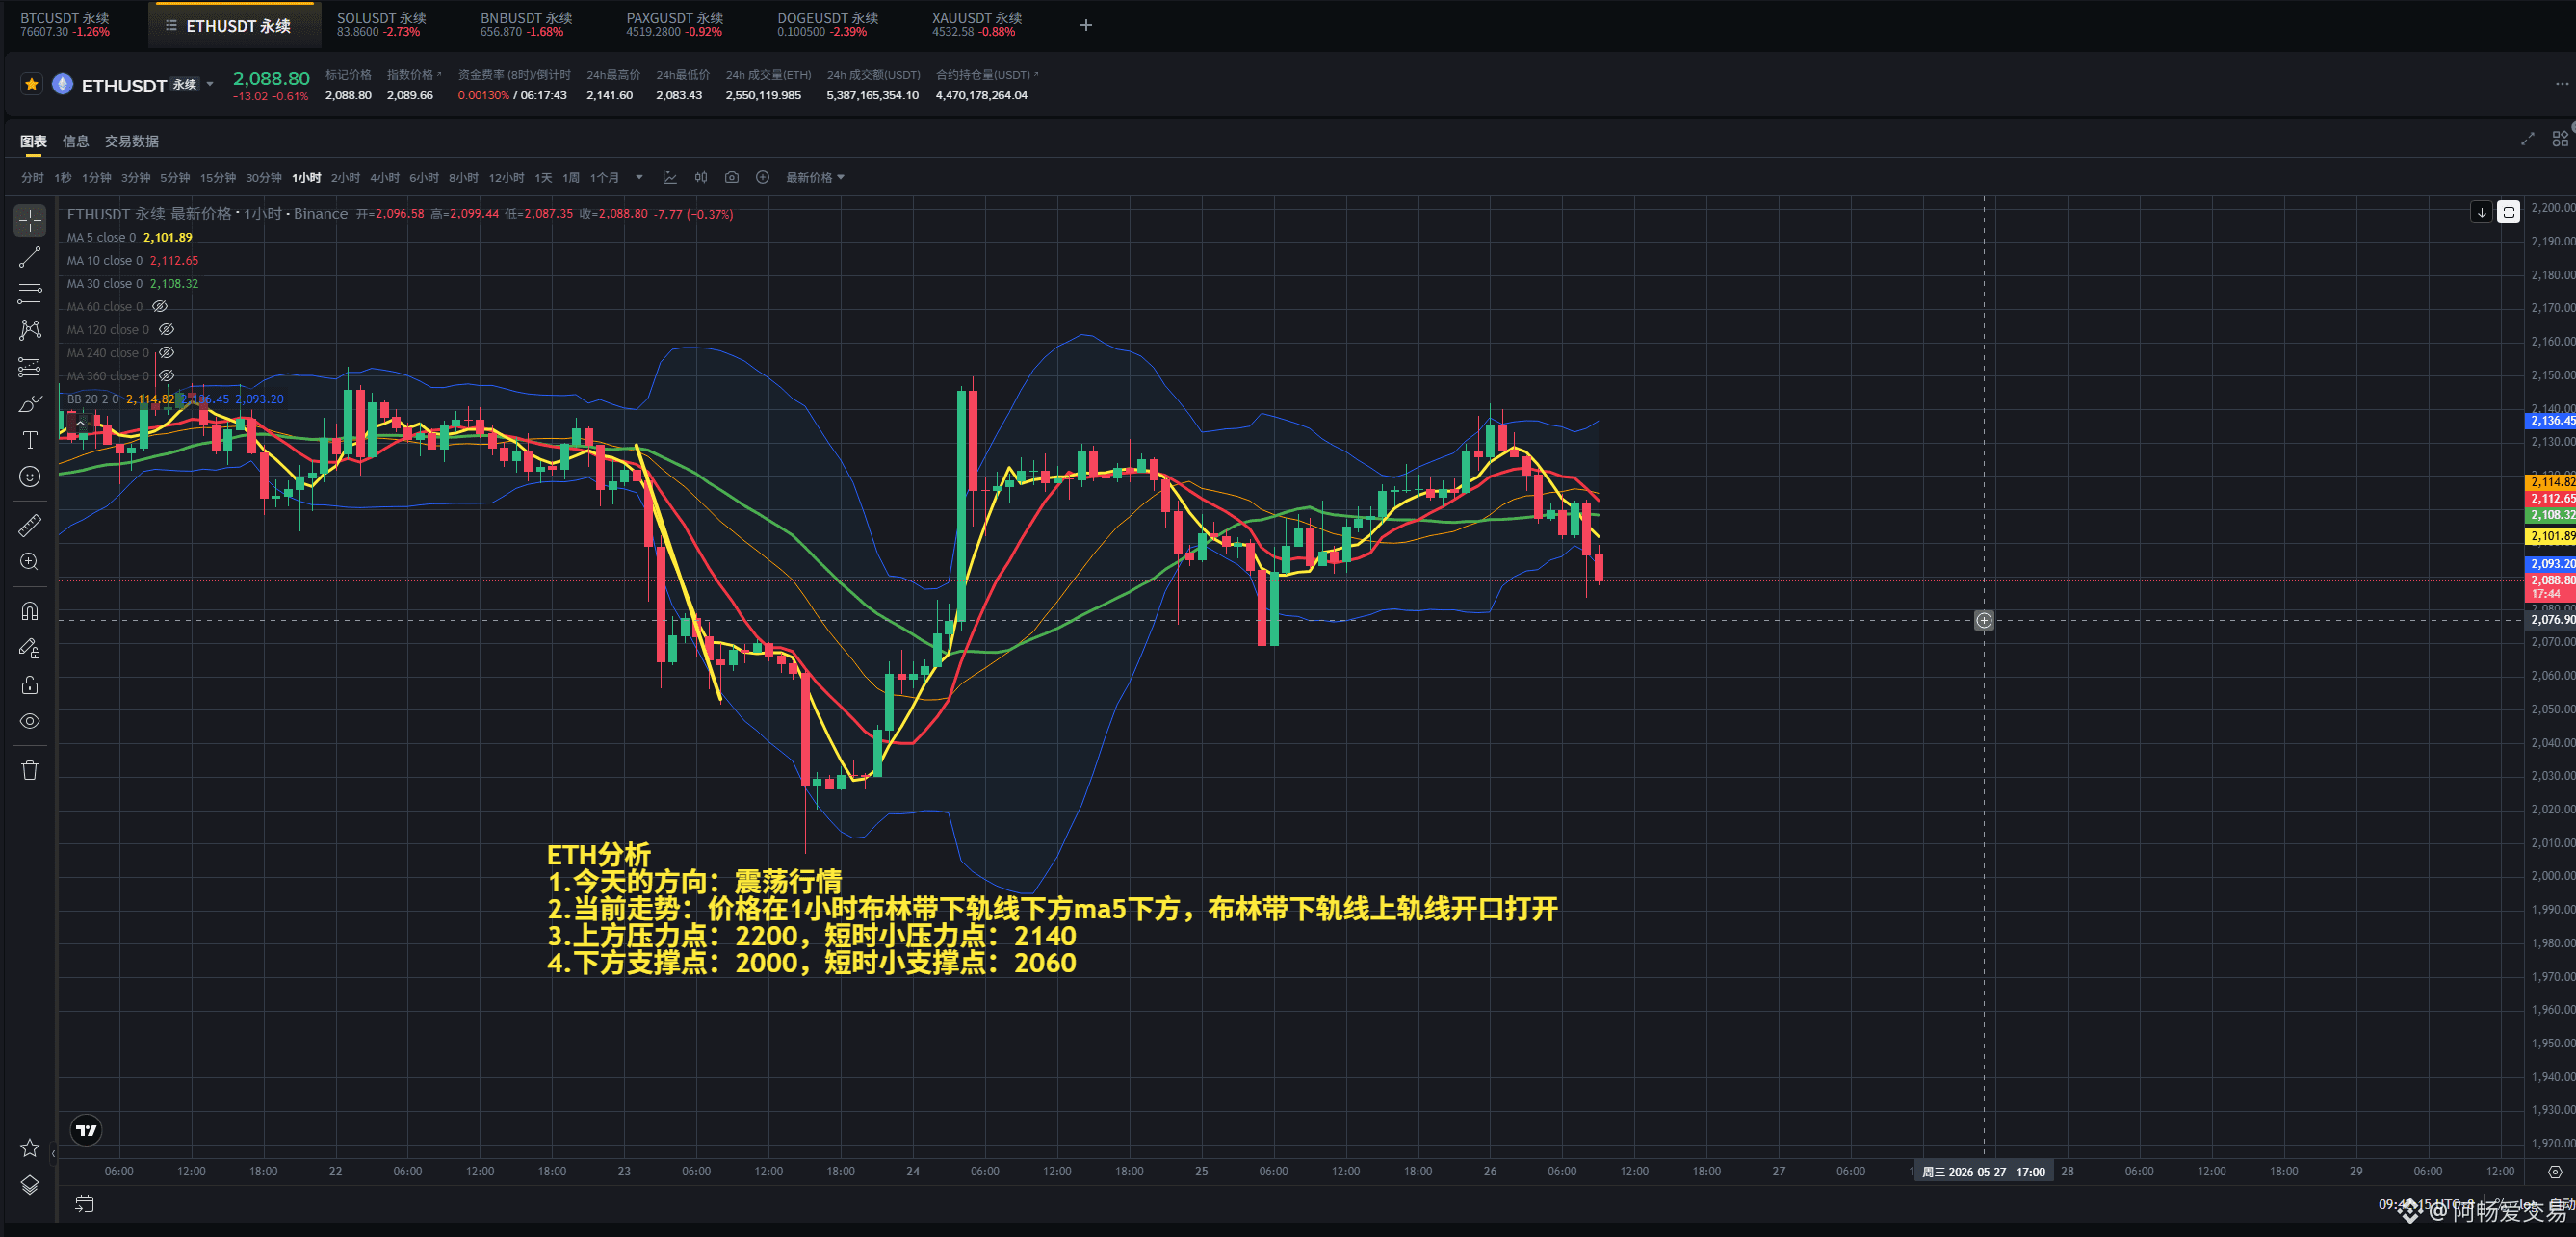Click the circled plus add icon
The width and height of the screenshot is (2576, 1237).
[x=763, y=178]
